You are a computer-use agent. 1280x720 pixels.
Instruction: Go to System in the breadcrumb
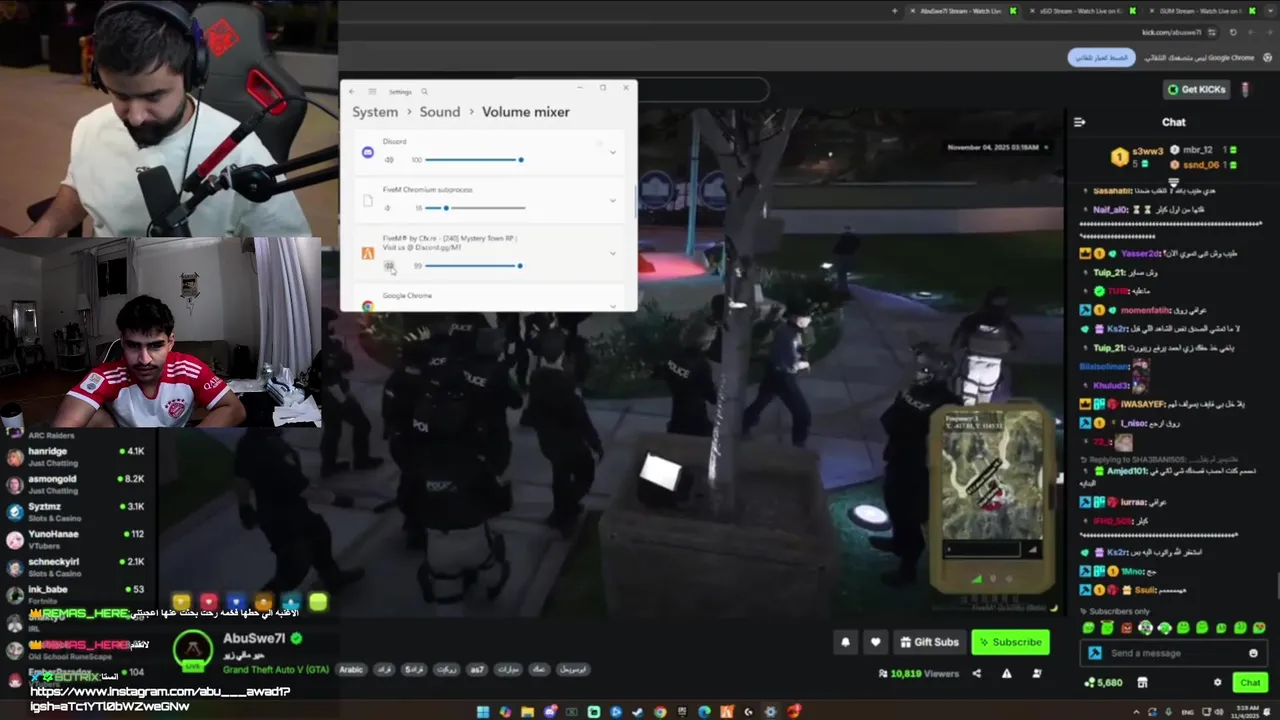(x=375, y=112)
